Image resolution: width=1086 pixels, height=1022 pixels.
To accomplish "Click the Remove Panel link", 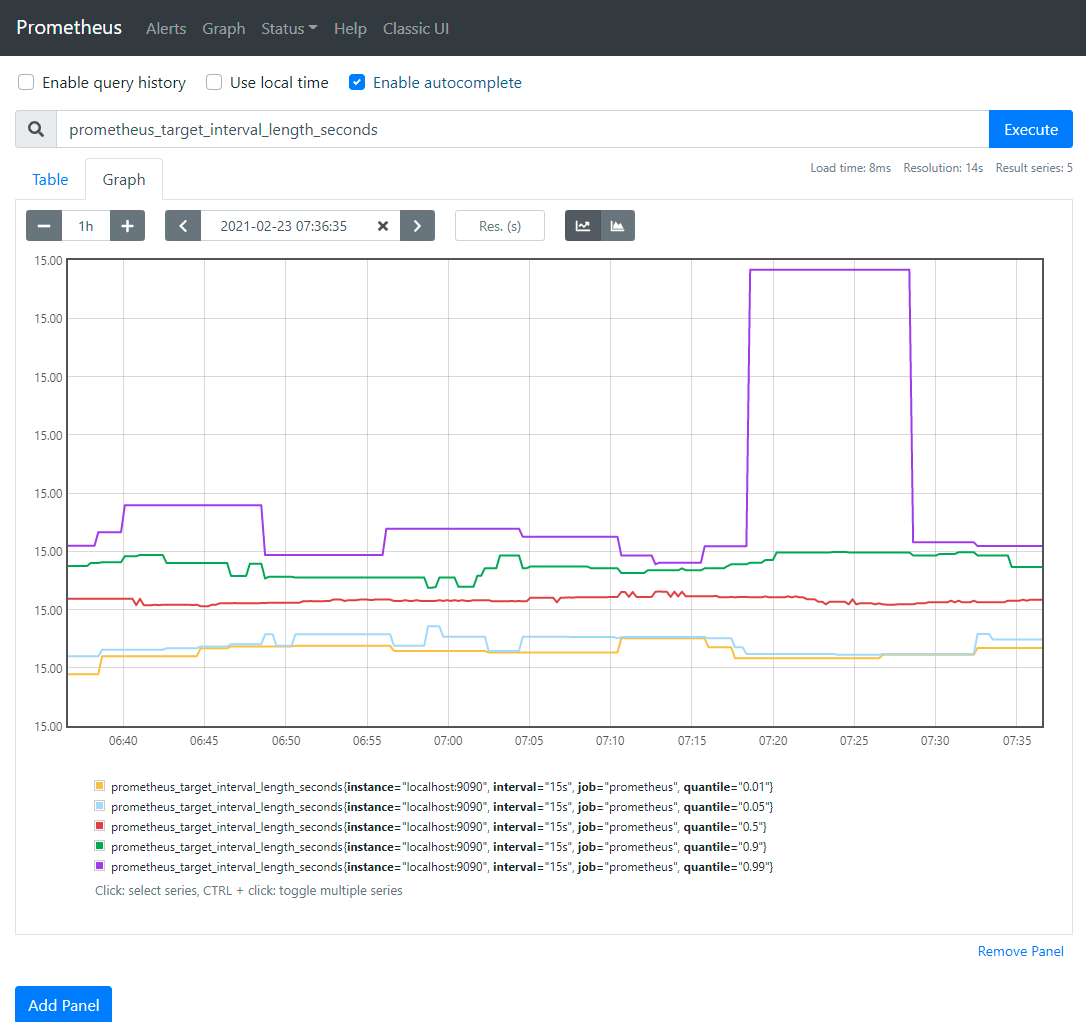I will click(1020, 951).
